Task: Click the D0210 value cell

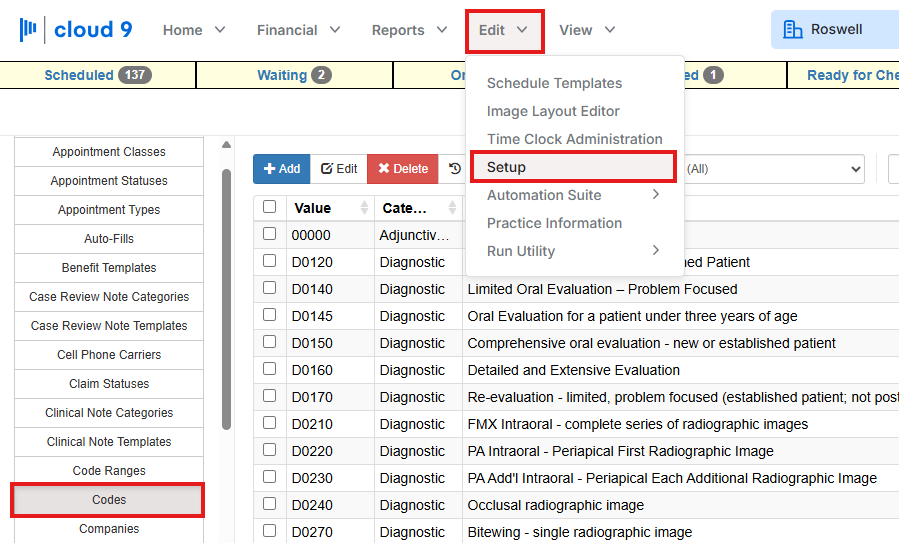Action: [x=330, y=424]
